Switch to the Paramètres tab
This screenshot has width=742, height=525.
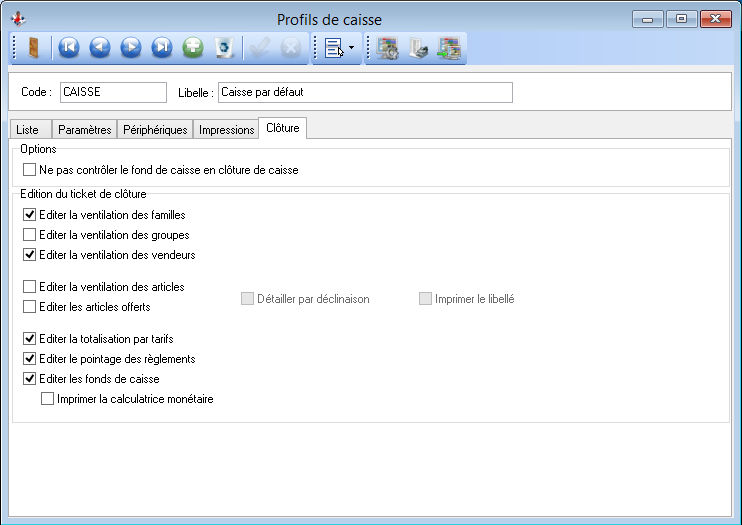[84, 130]
